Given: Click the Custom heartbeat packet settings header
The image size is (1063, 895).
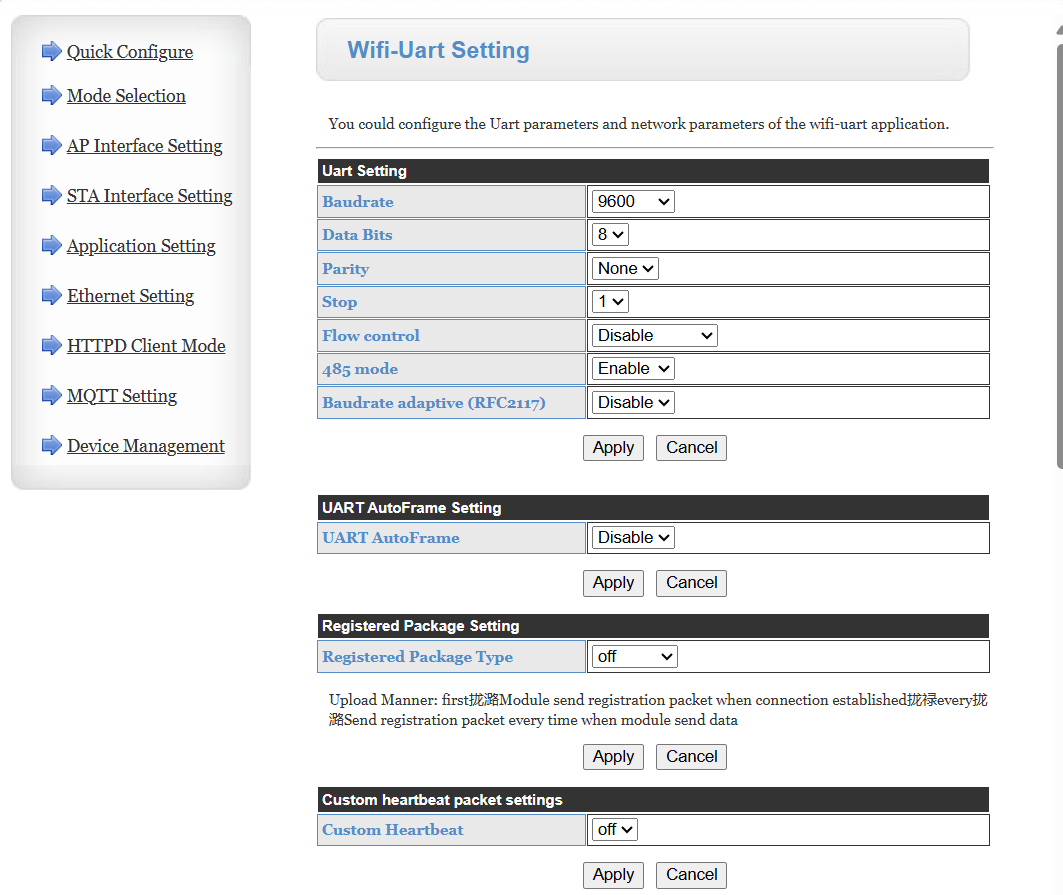Looking at the screenshot, I should (653, 800).
